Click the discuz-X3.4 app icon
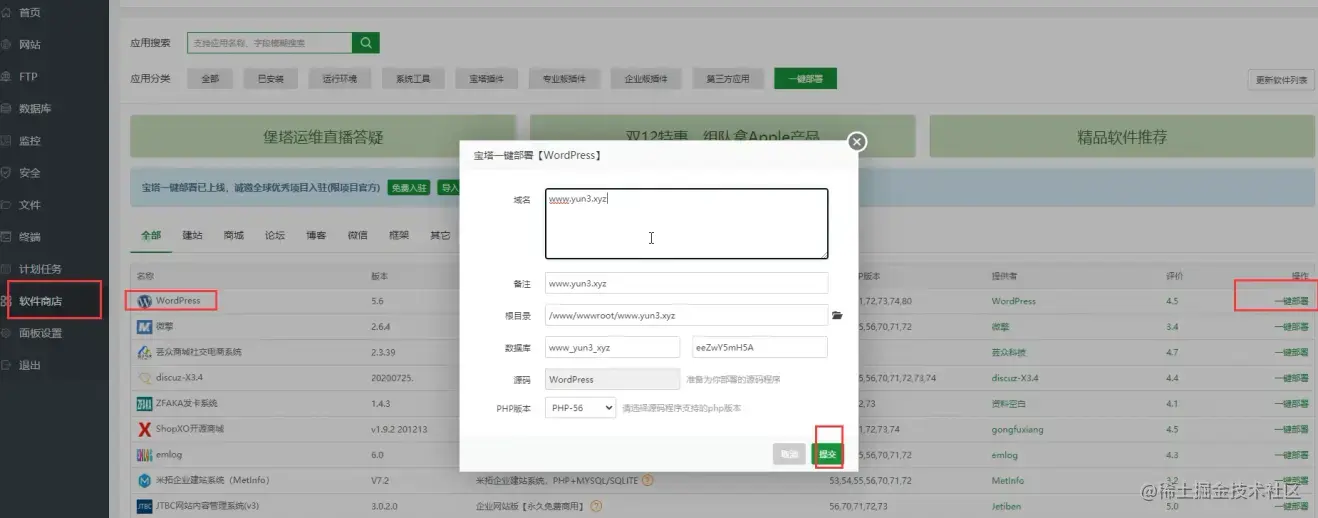 (144, 378)
